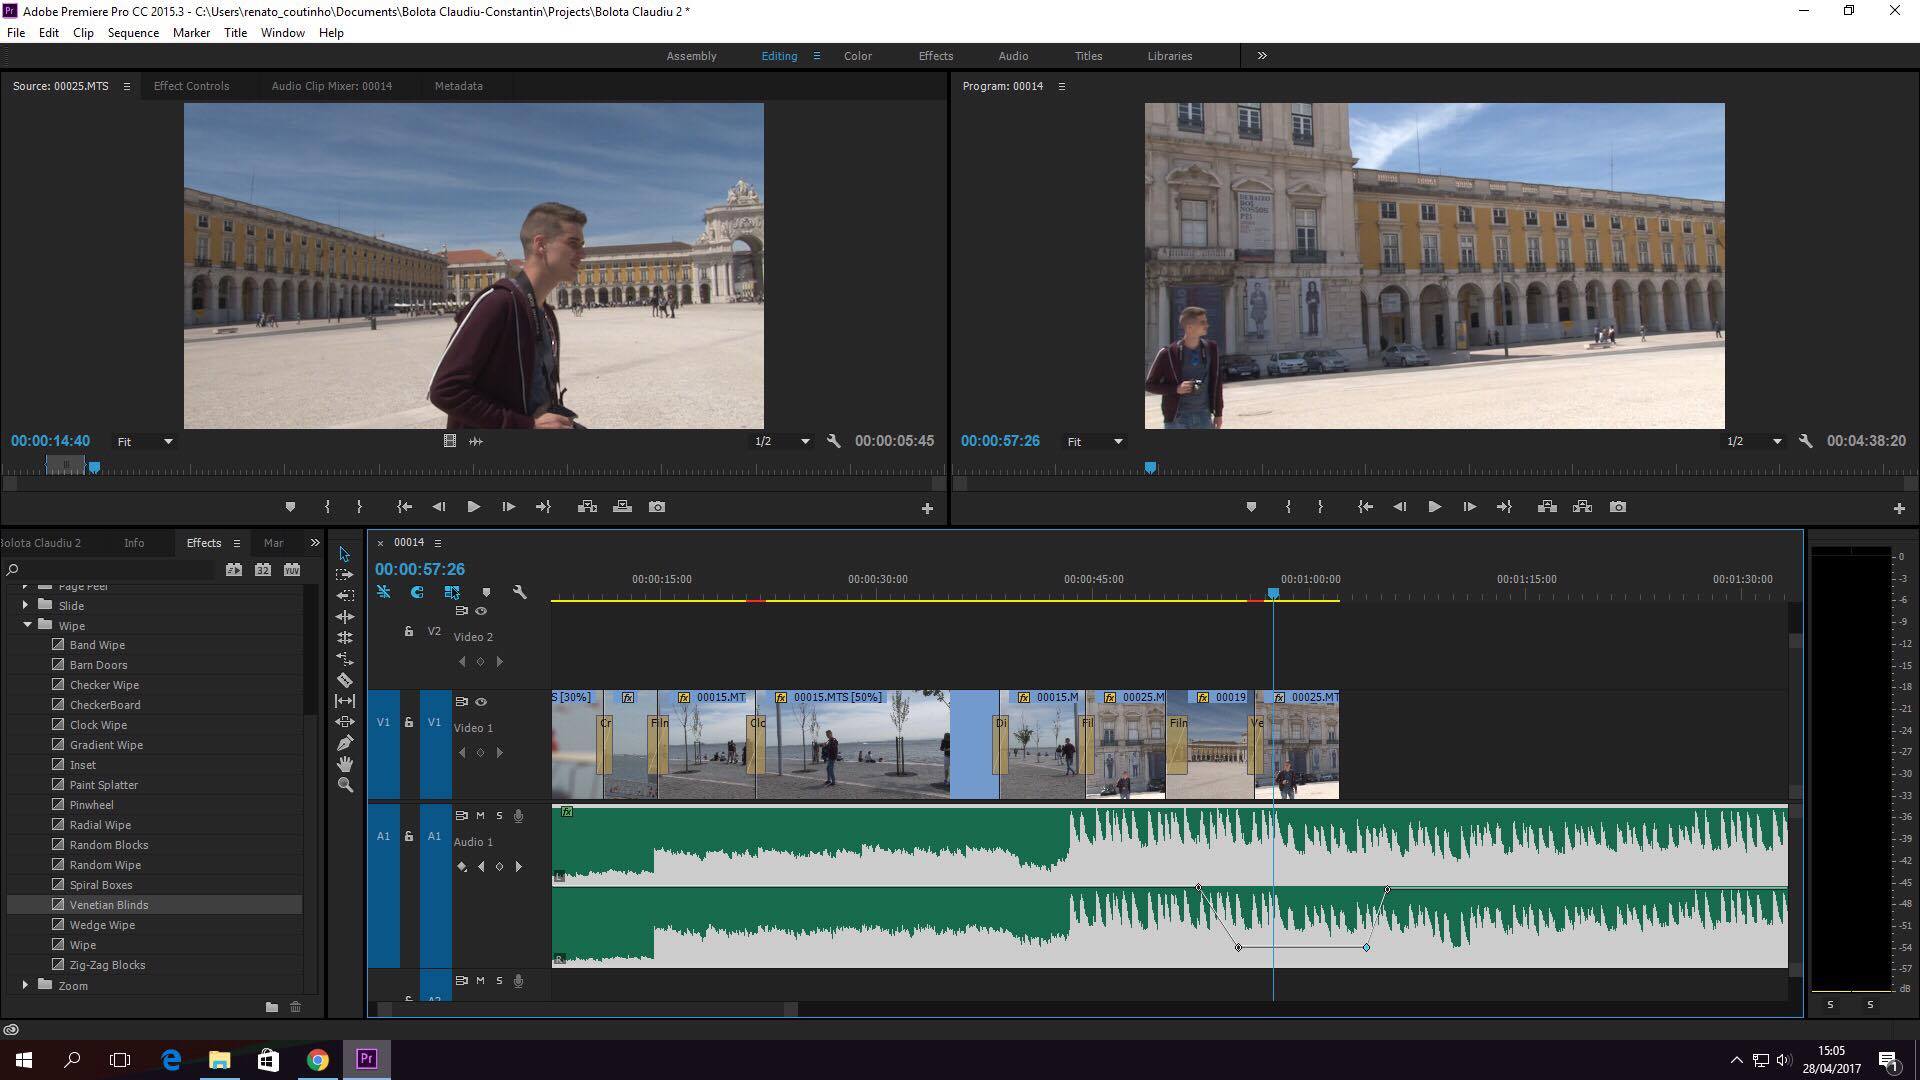Screen dimensions: 1920x1080
Task: Export frame from the Source monitor
Action: point(657,507)
